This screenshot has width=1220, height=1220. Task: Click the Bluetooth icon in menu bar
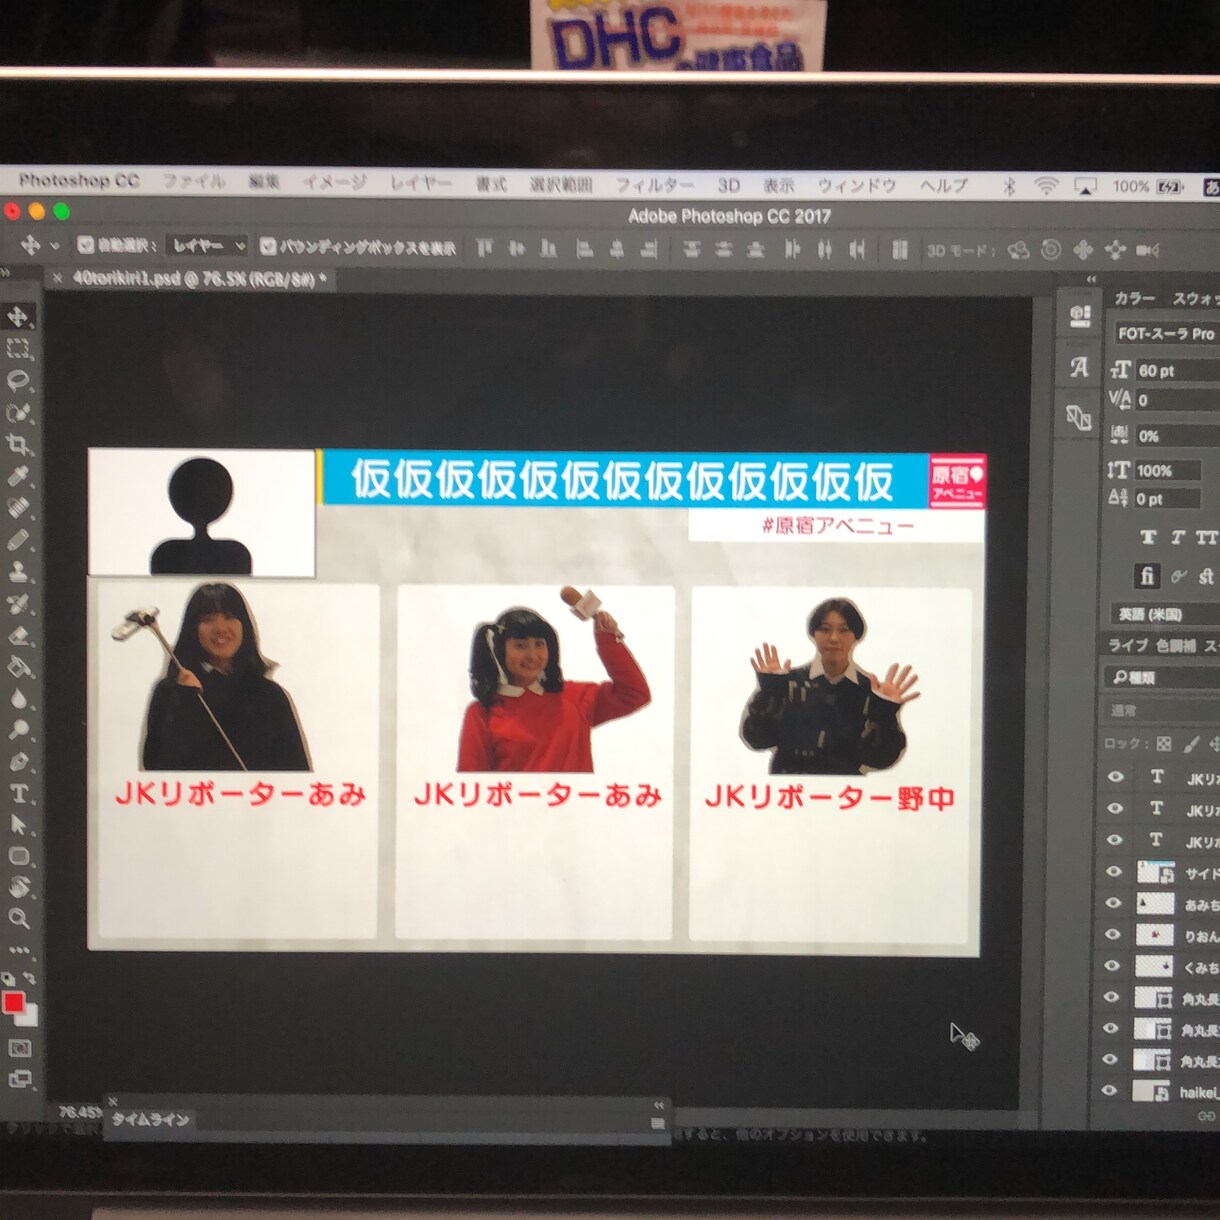point(1009,186)
